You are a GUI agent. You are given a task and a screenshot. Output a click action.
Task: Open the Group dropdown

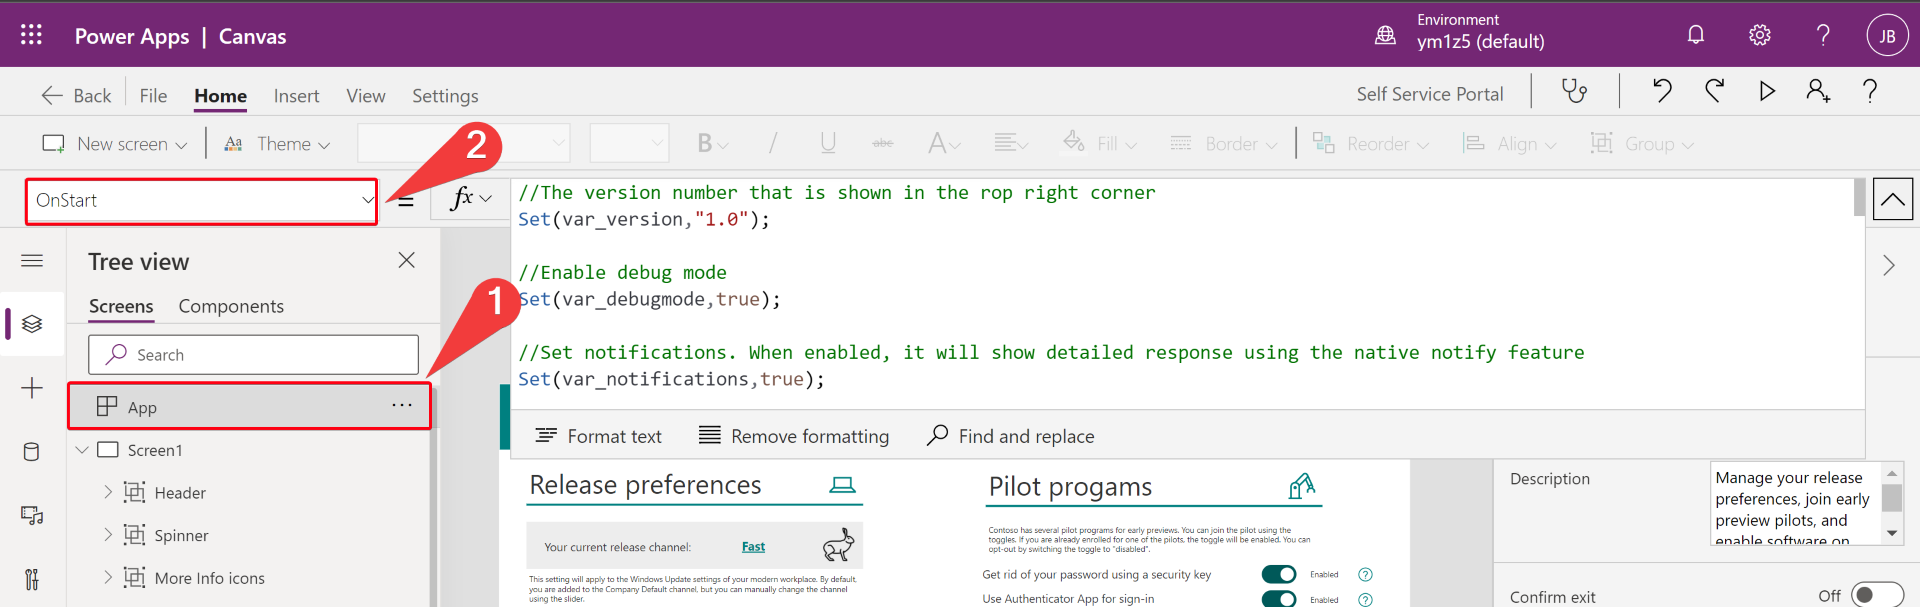[1642, 143]
